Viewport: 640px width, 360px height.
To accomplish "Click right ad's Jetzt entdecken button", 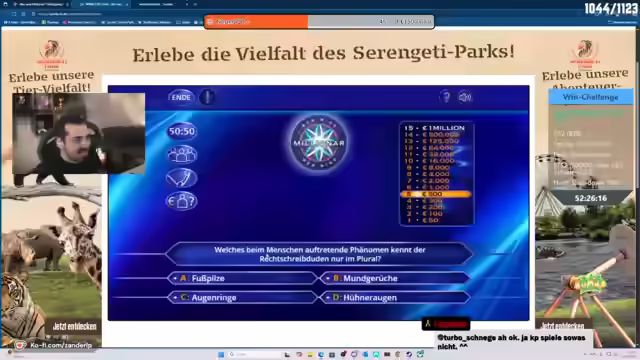I will pos(562,325).
